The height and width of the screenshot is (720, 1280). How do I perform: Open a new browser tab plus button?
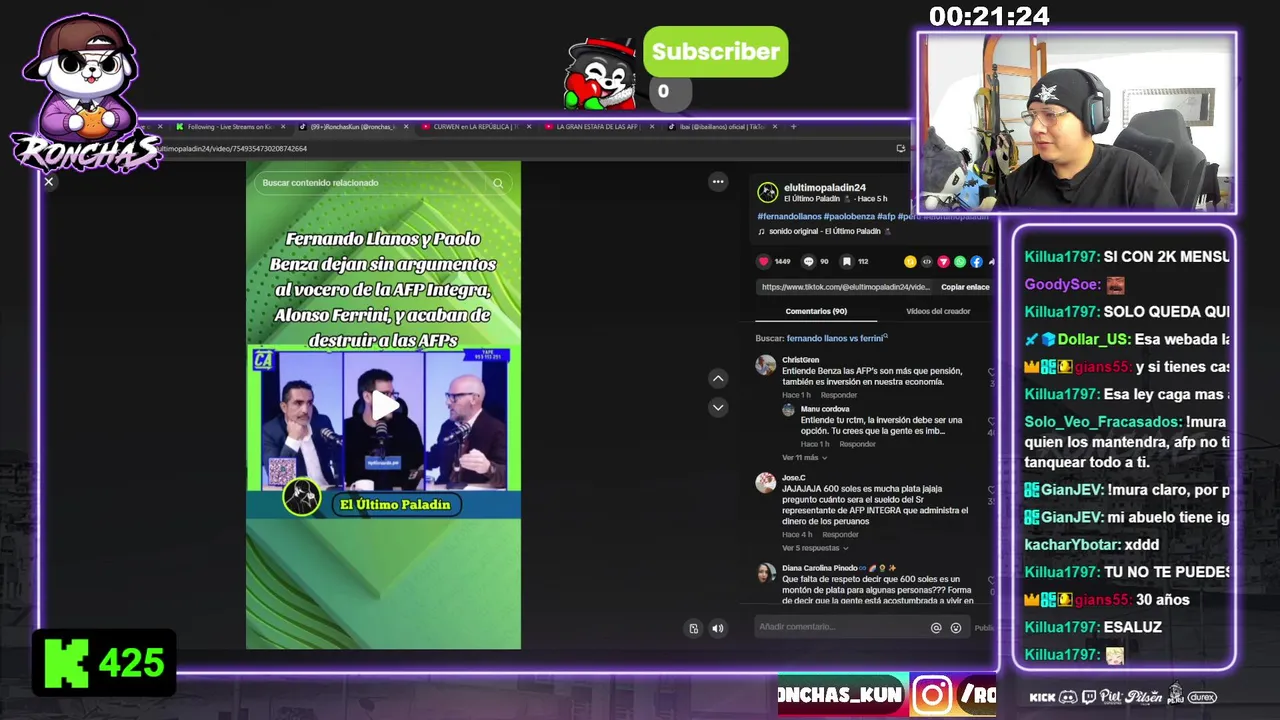click(793, 127)
